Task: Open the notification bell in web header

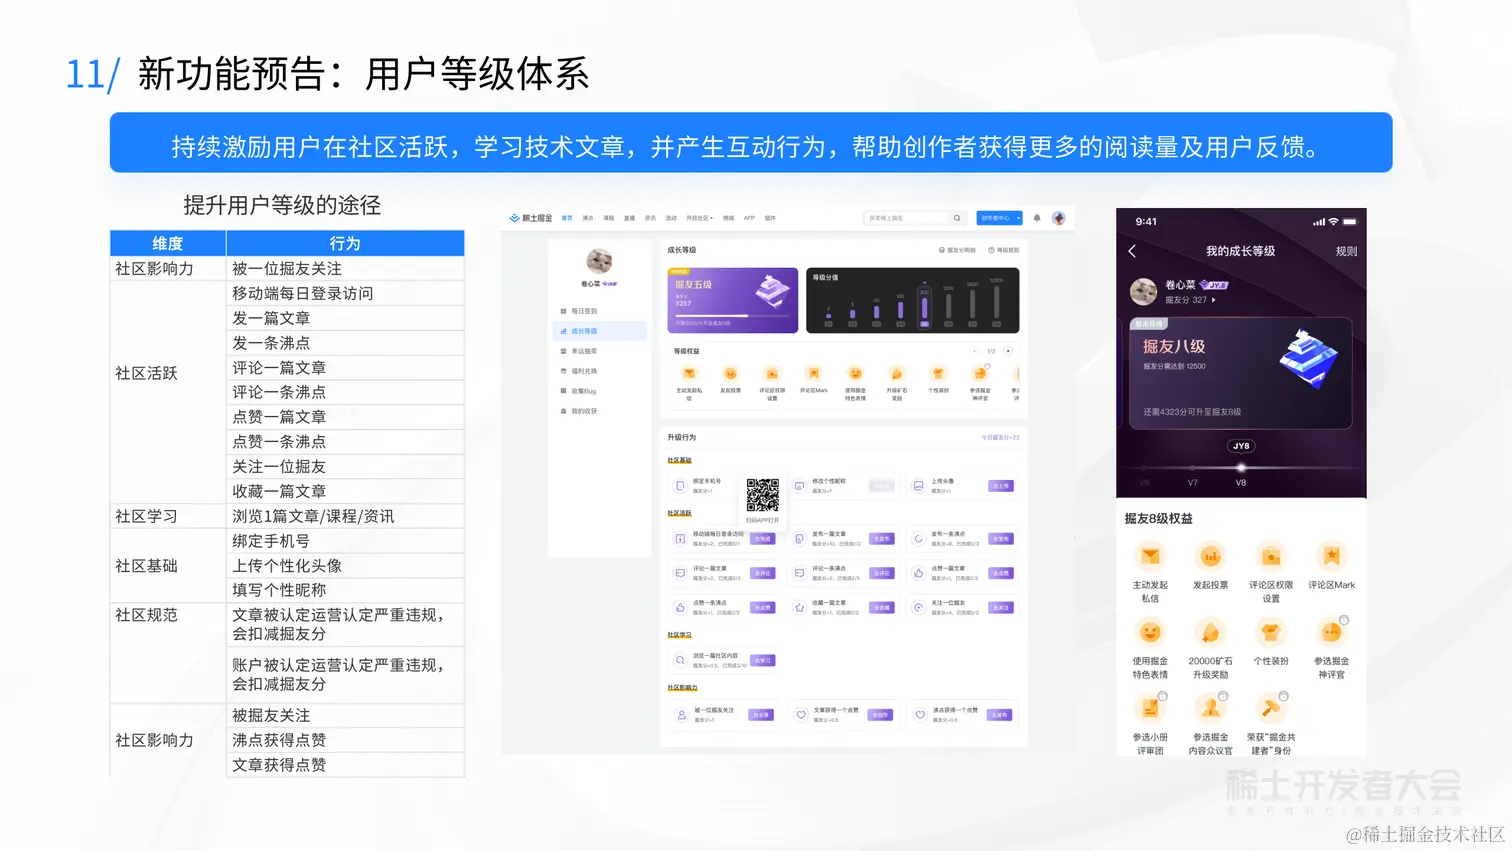Action: click(1037, 218)
